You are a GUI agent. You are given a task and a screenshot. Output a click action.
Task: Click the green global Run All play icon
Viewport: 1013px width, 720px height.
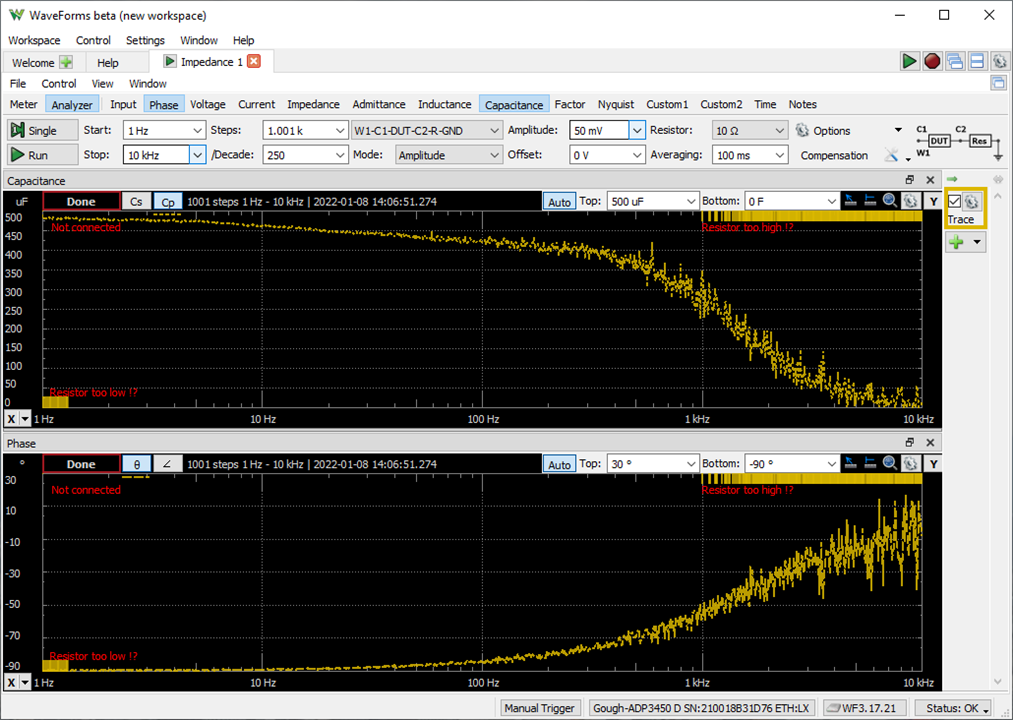909,61
